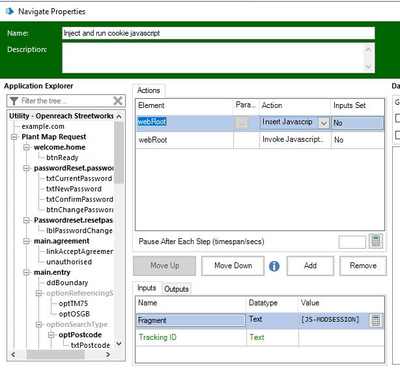The width and height of the screenshot is (400, 371).
Task: Click the Move Down button
Action: pos(233,266)
